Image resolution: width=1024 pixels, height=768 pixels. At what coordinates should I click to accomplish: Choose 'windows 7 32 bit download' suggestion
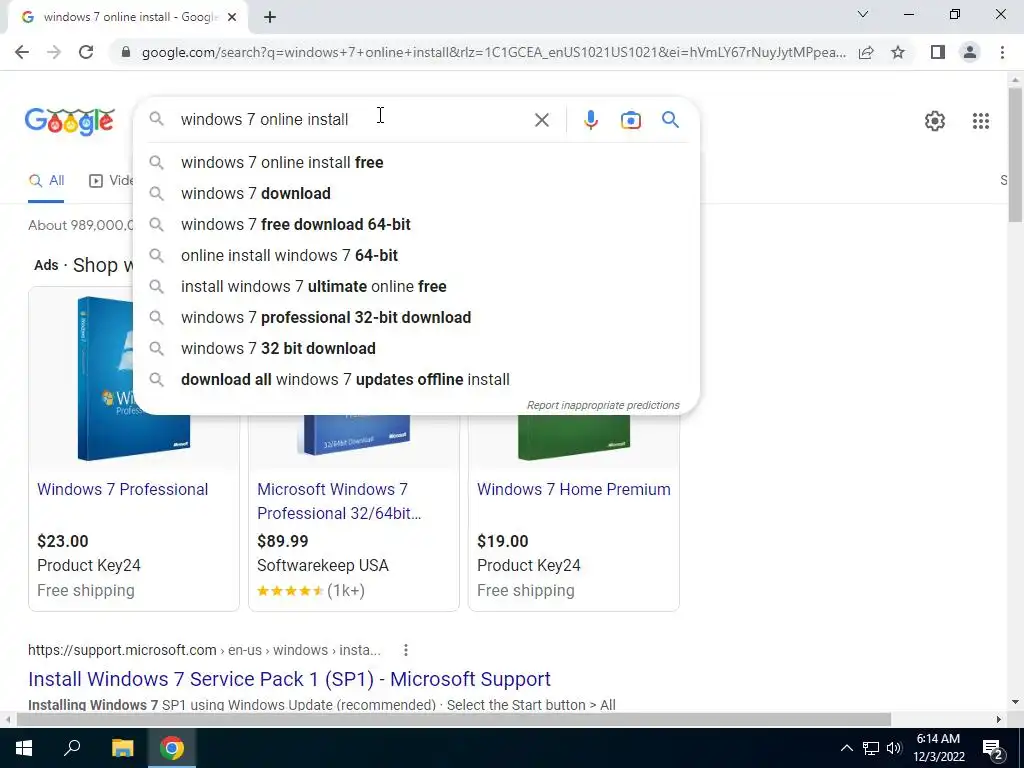pos(417,349)
